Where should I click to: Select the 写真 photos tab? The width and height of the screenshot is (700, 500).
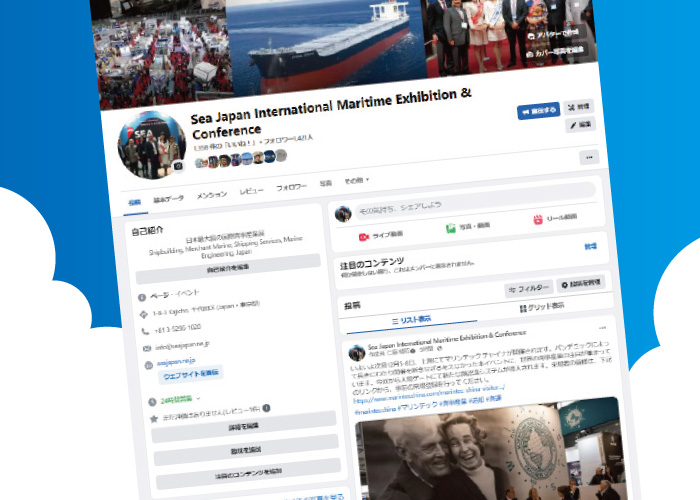pos(325,183)
